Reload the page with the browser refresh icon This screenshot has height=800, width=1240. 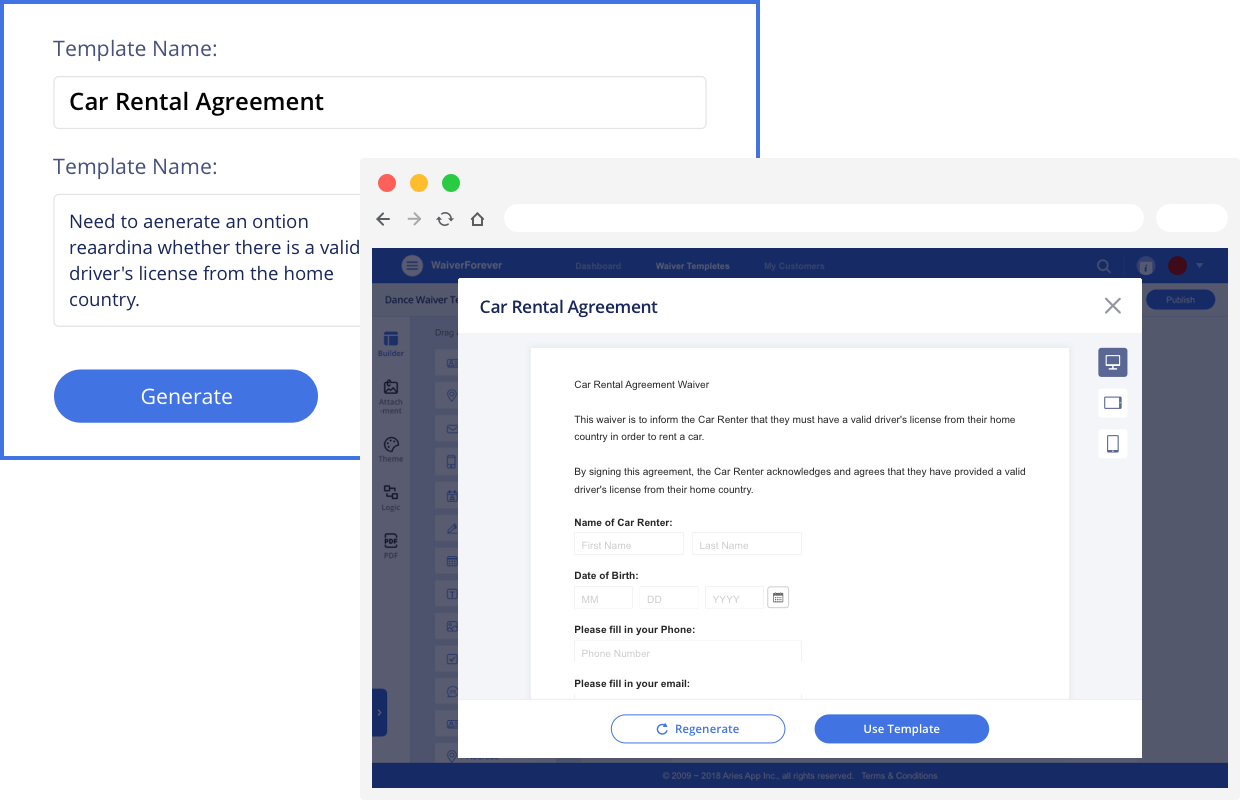pyautogui.click(x=445, y=218)
